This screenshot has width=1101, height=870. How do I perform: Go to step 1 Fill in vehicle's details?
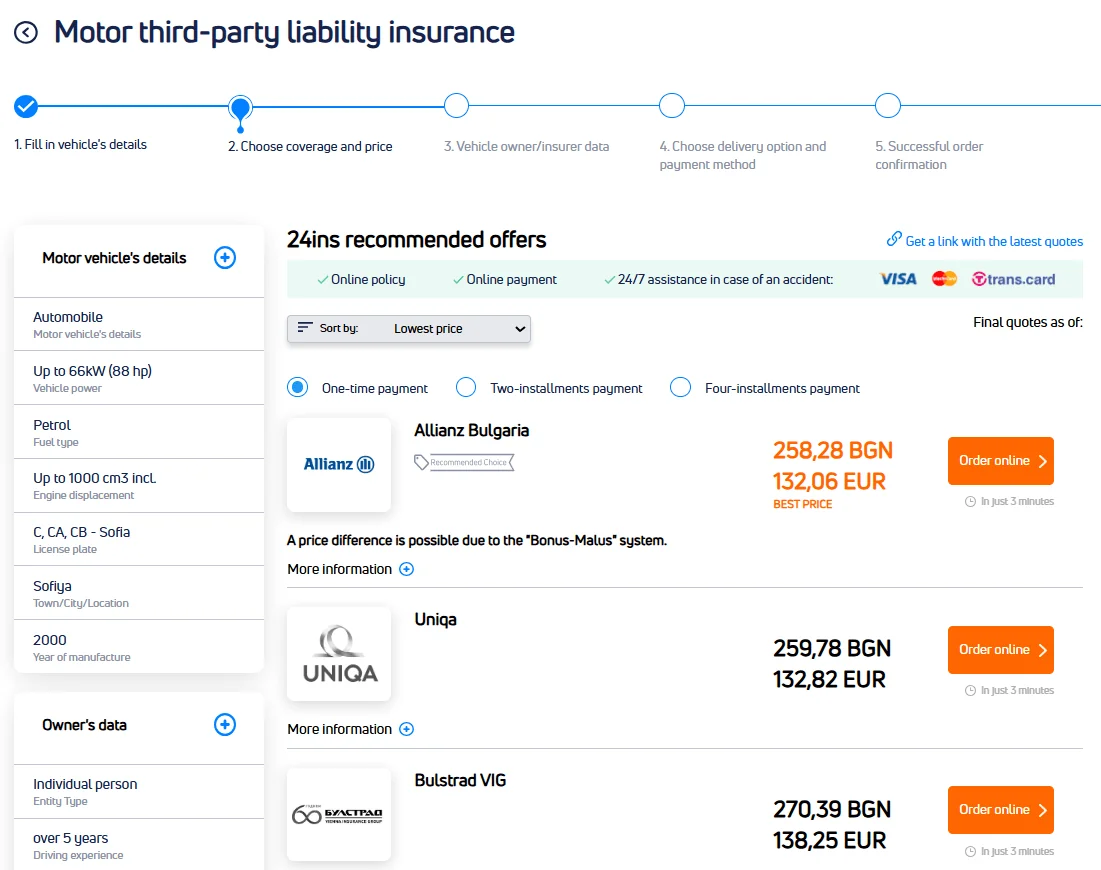pos(26,106)
